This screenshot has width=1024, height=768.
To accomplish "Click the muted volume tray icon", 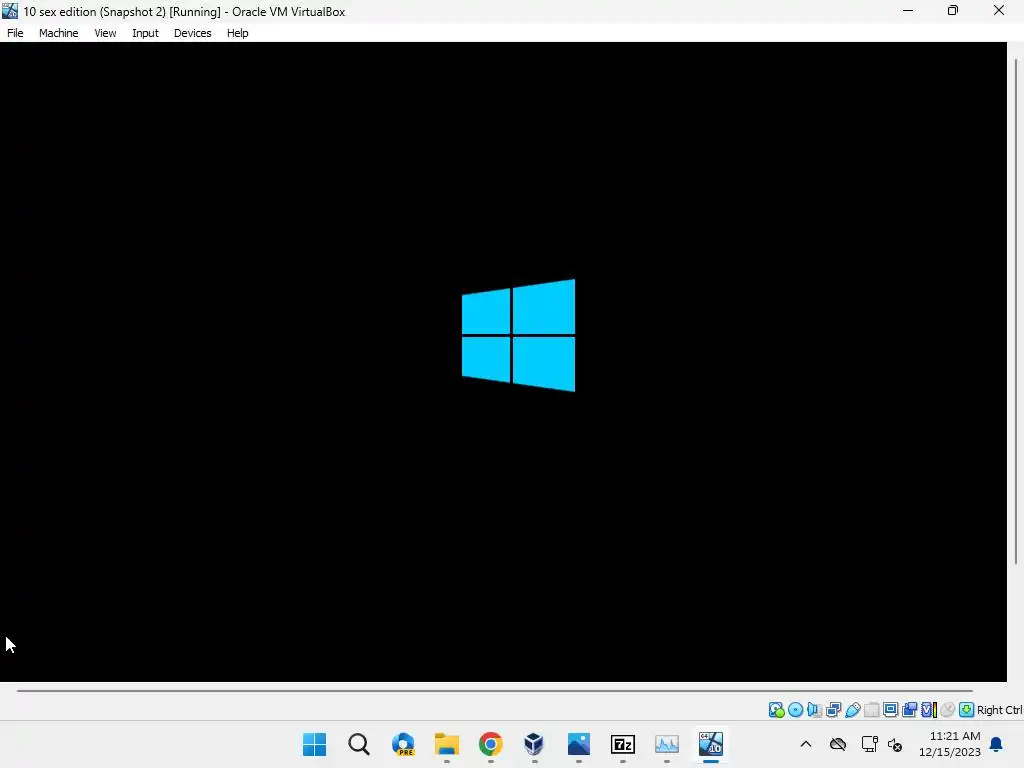I will pos(895,744).
